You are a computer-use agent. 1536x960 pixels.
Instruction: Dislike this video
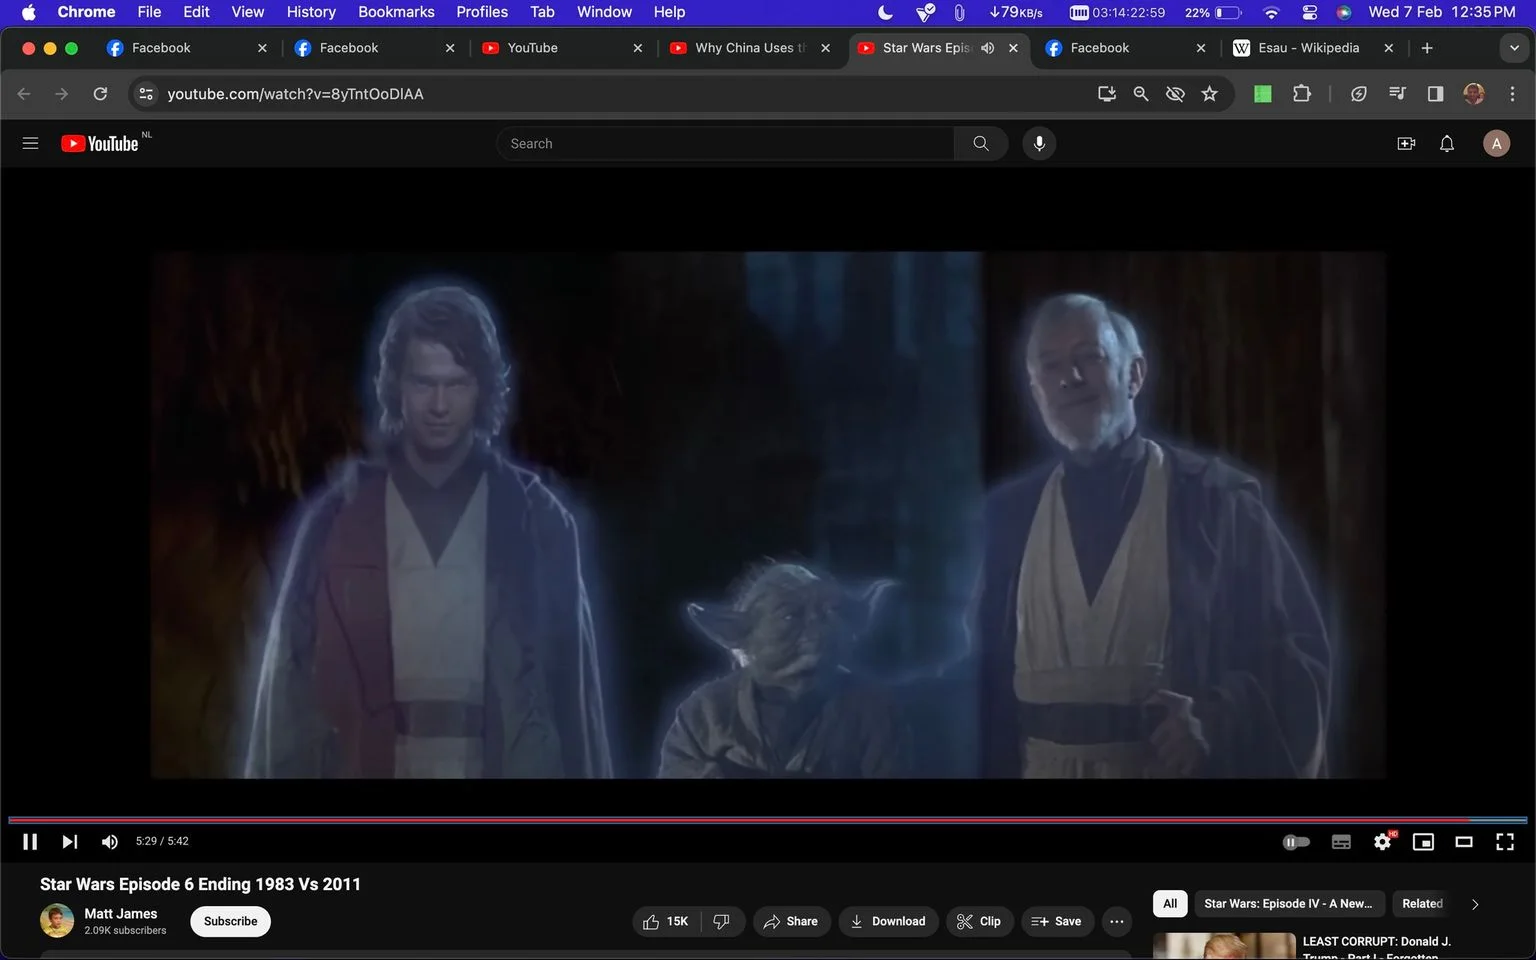click(x=722, y=921)
